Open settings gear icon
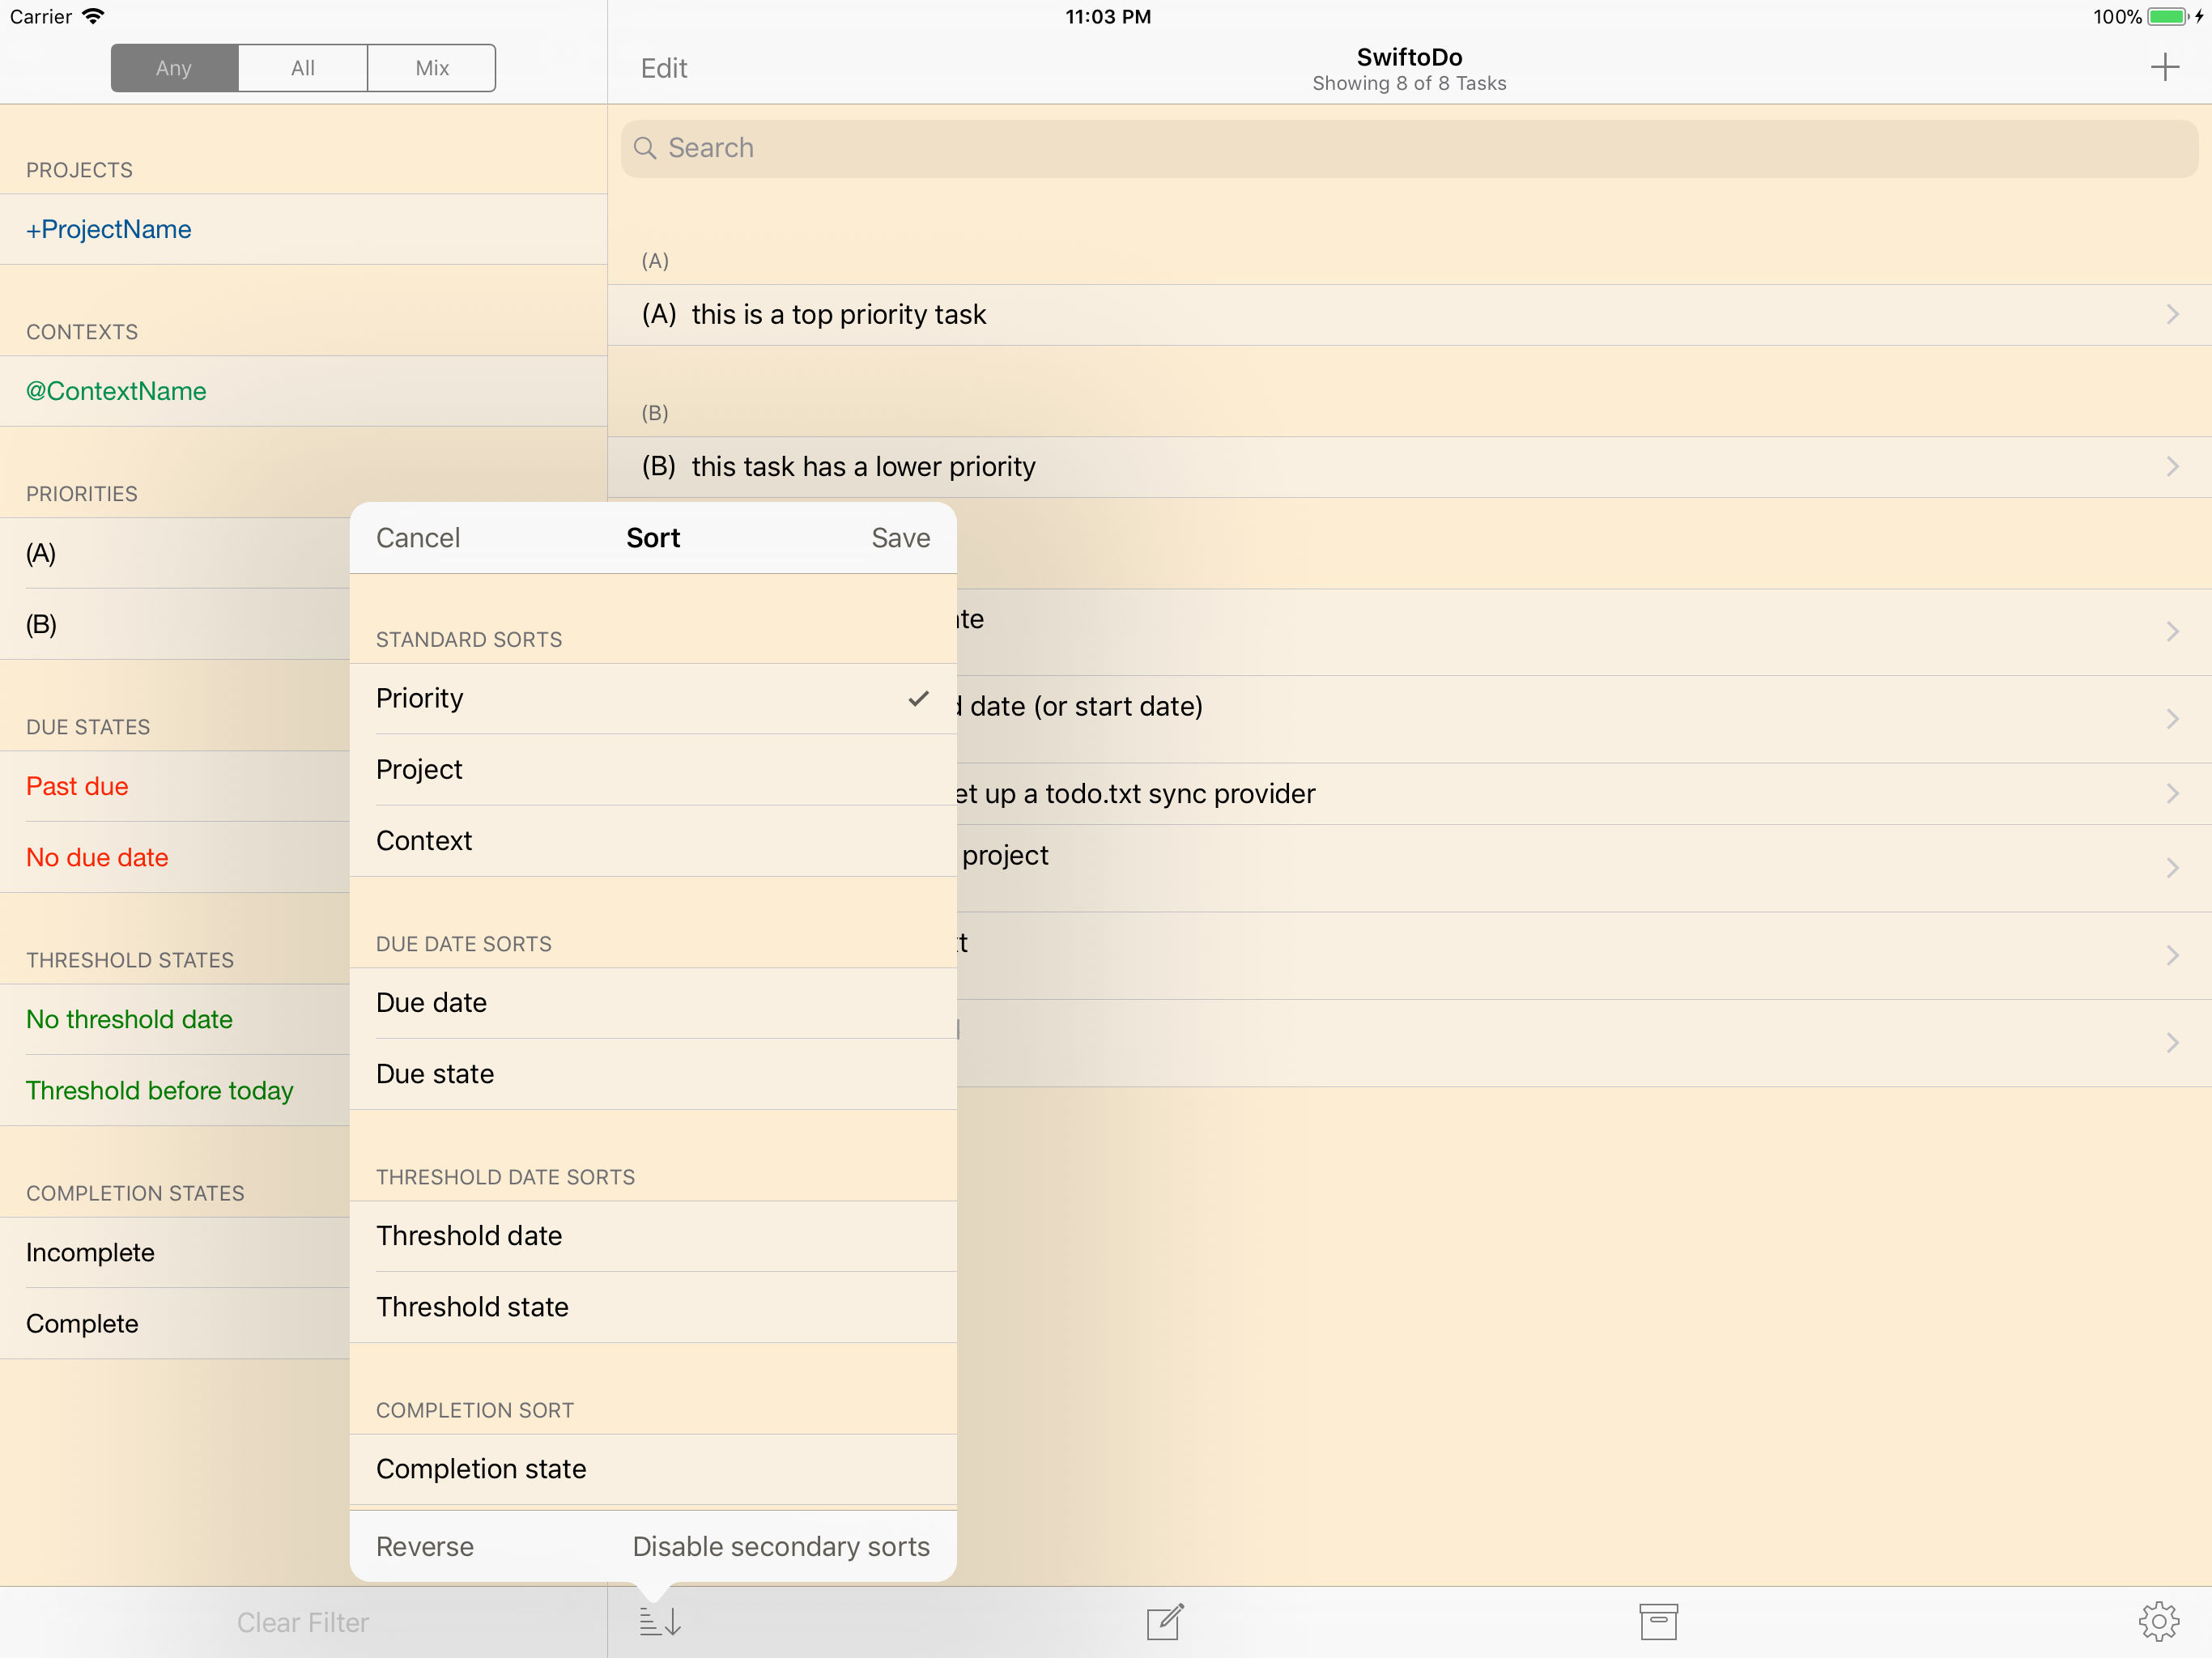2212x1658 pixels. point(2158,1621)
